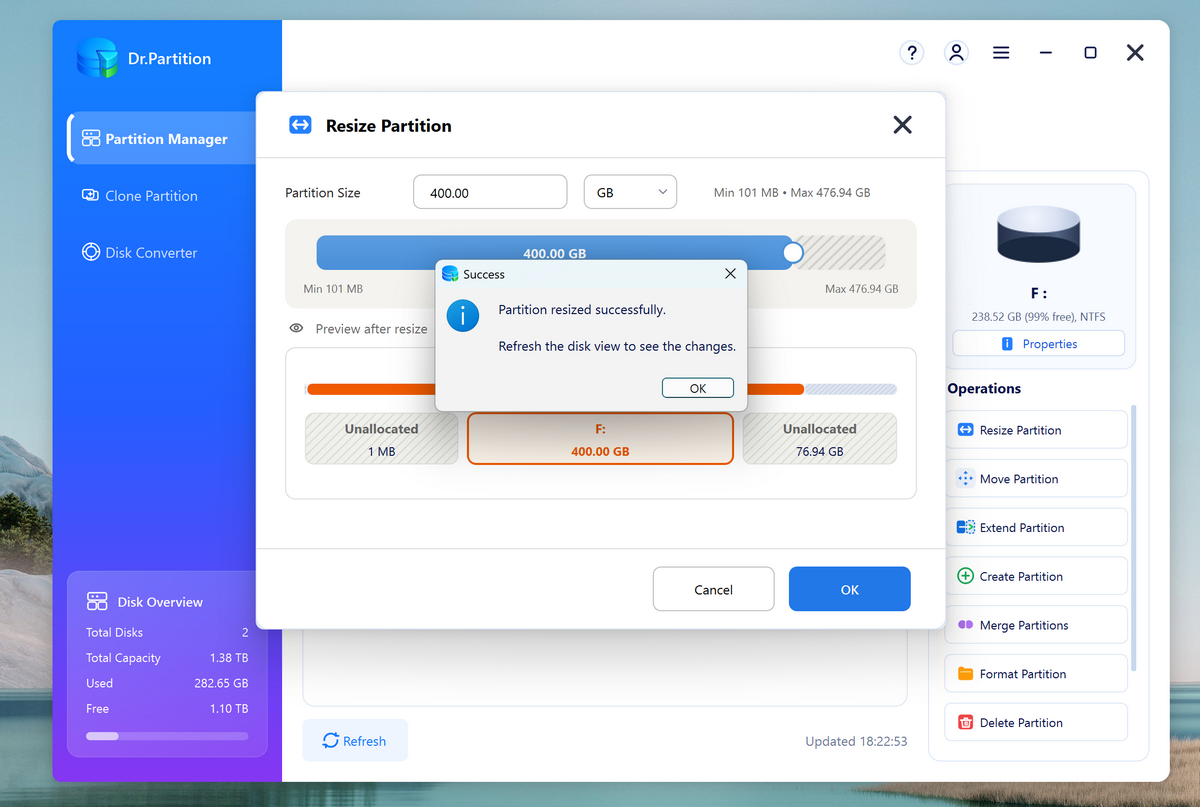The height and width of the screenshot is (807, 1200).
Task: Click the Partition Size input field
Action: pos(490,192)
